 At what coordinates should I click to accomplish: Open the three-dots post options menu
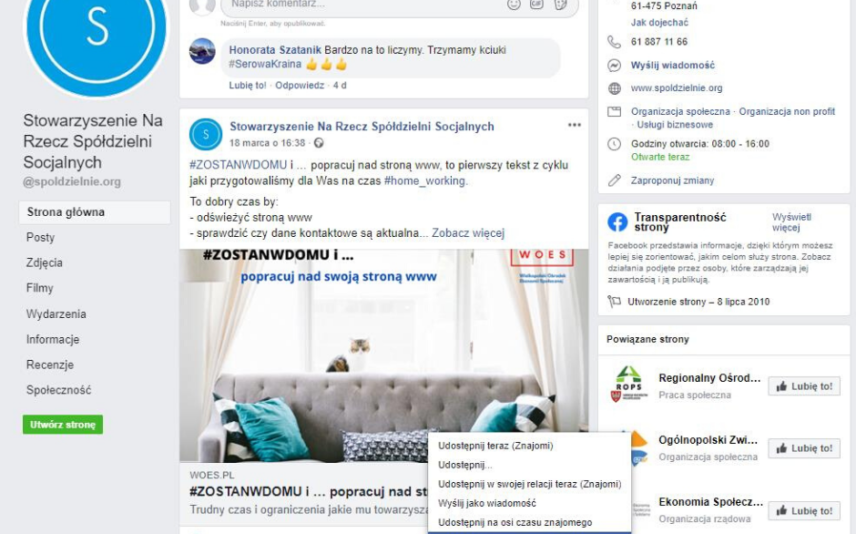574,125
